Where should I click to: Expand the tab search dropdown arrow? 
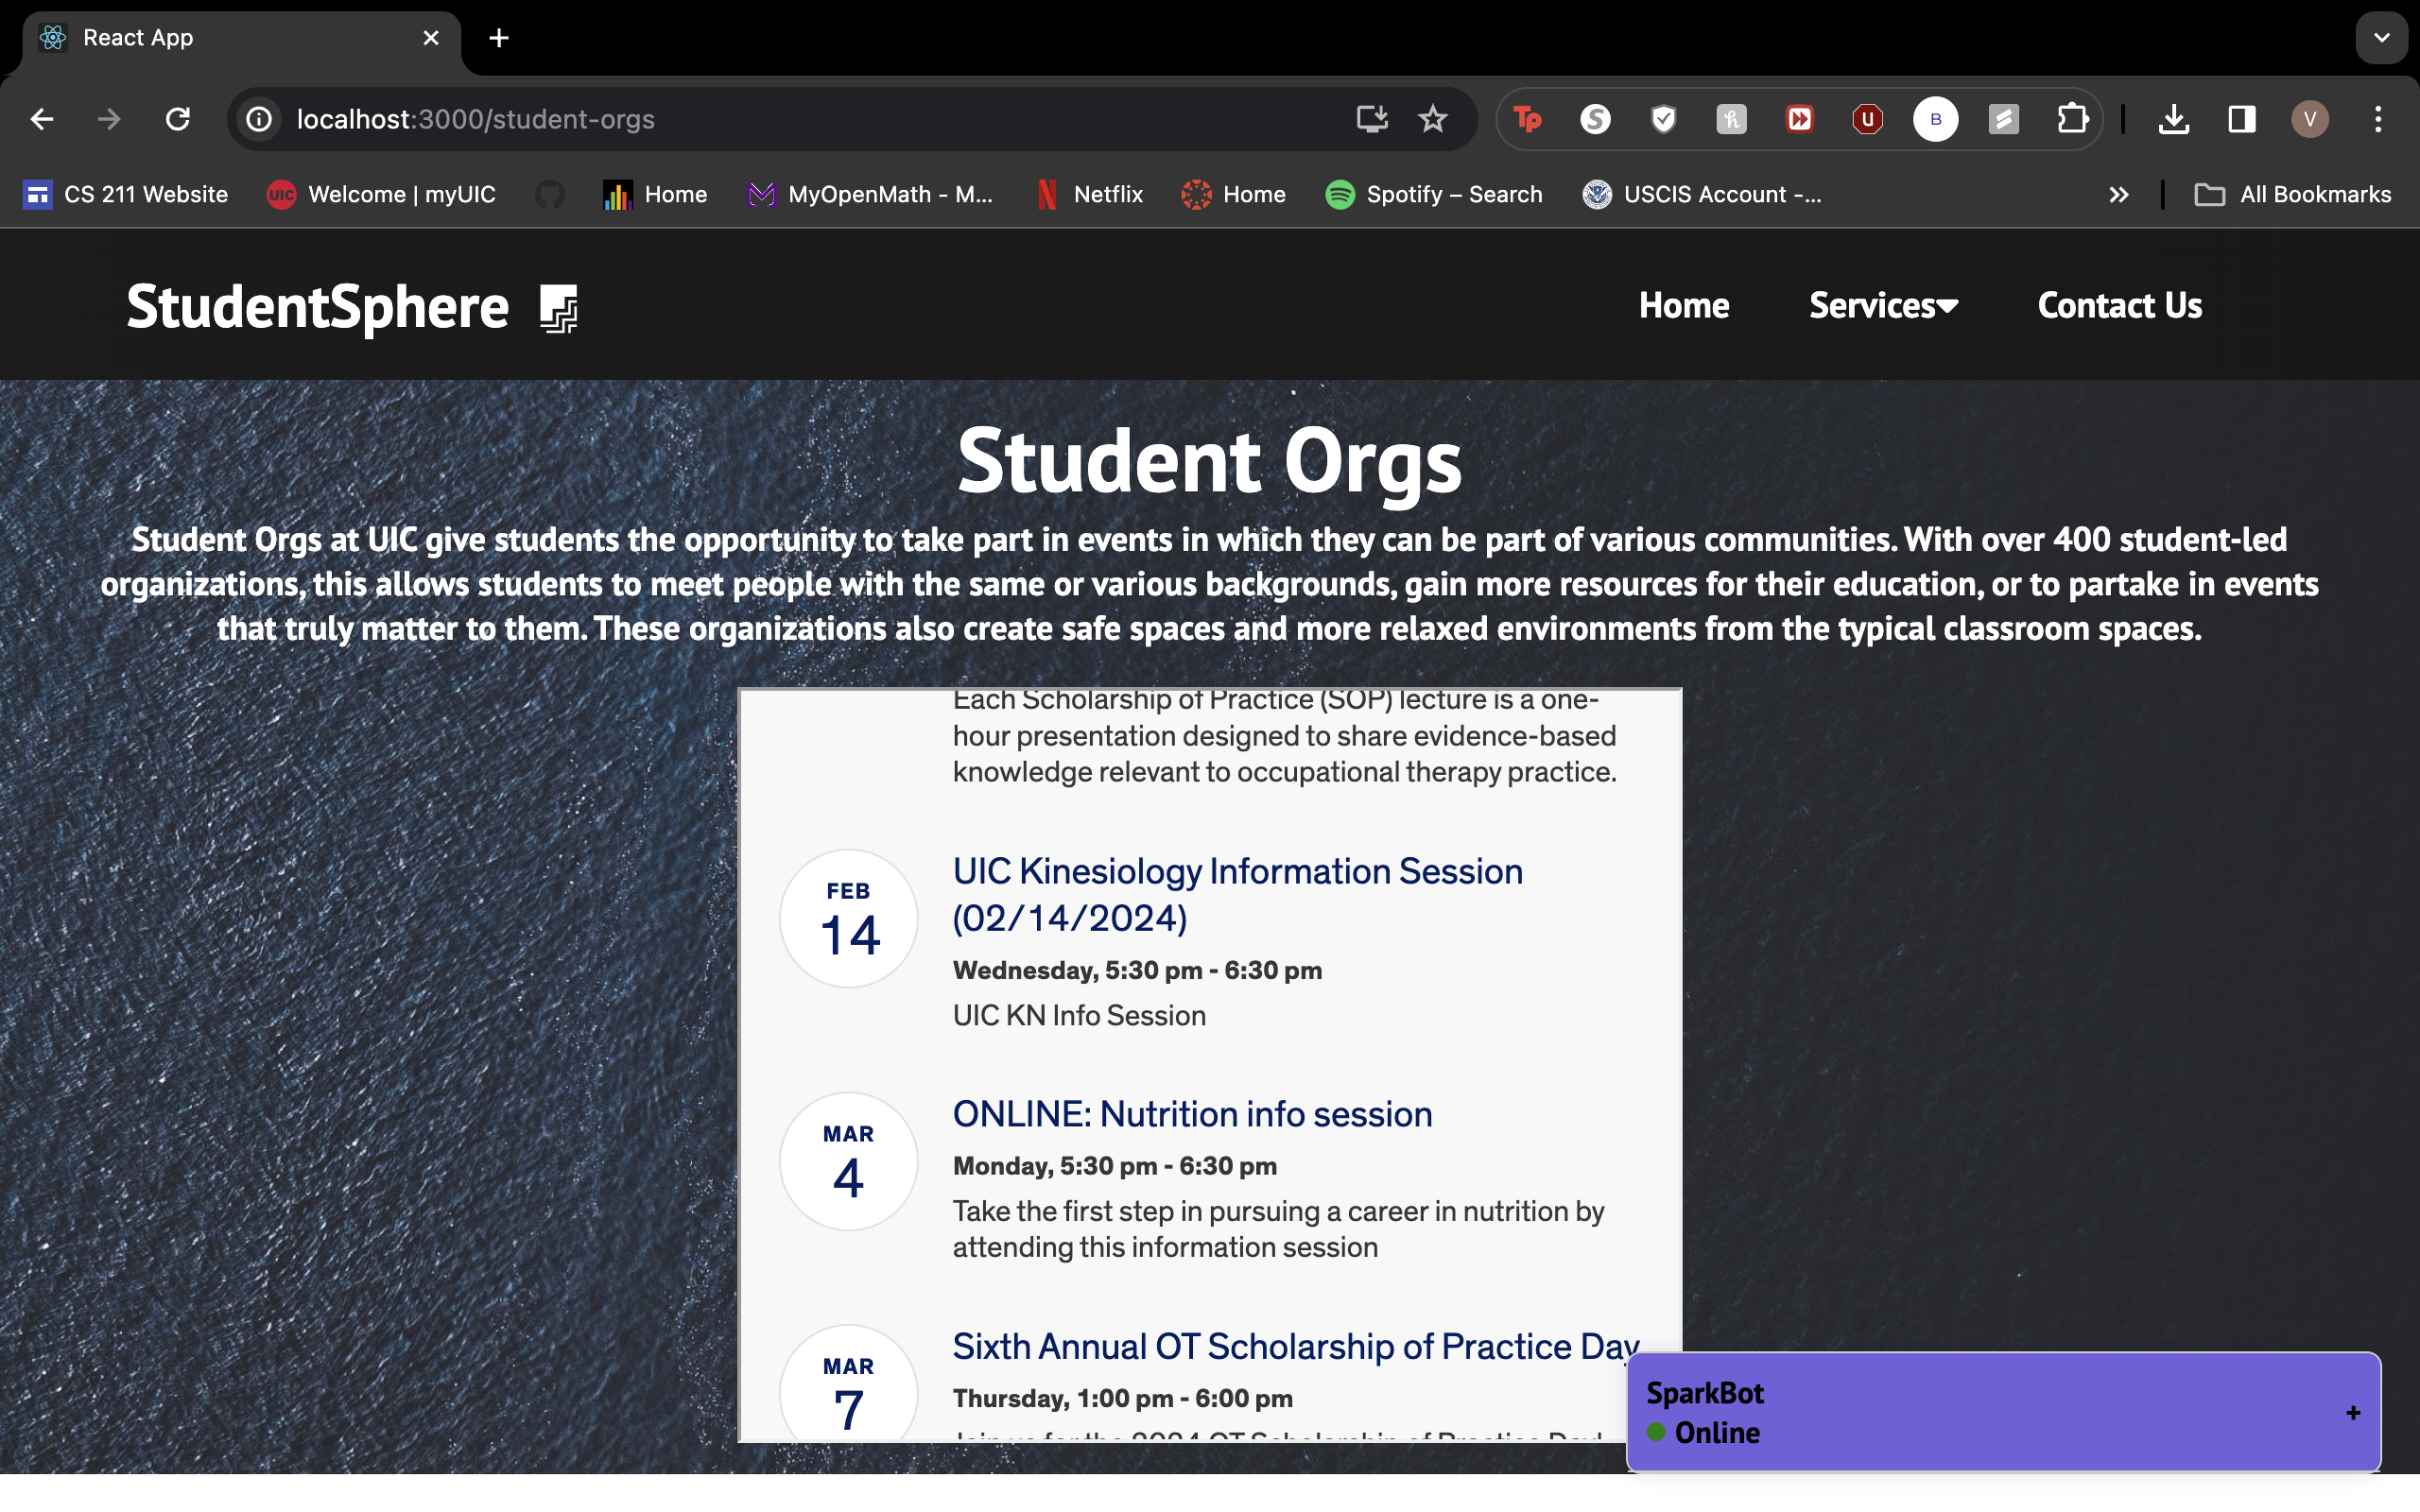[x=2381, y=38]
